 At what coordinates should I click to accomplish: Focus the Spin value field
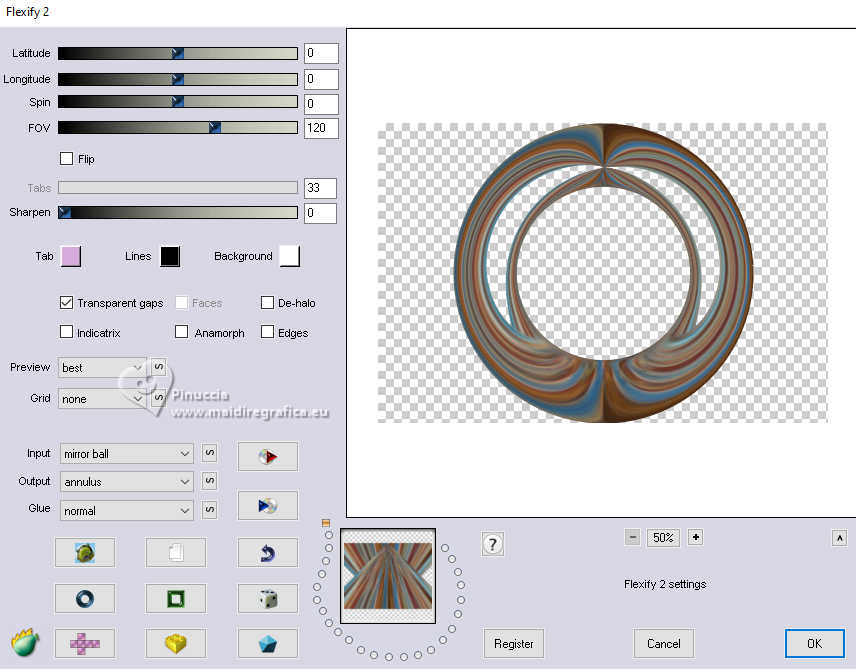click(321, 104)
